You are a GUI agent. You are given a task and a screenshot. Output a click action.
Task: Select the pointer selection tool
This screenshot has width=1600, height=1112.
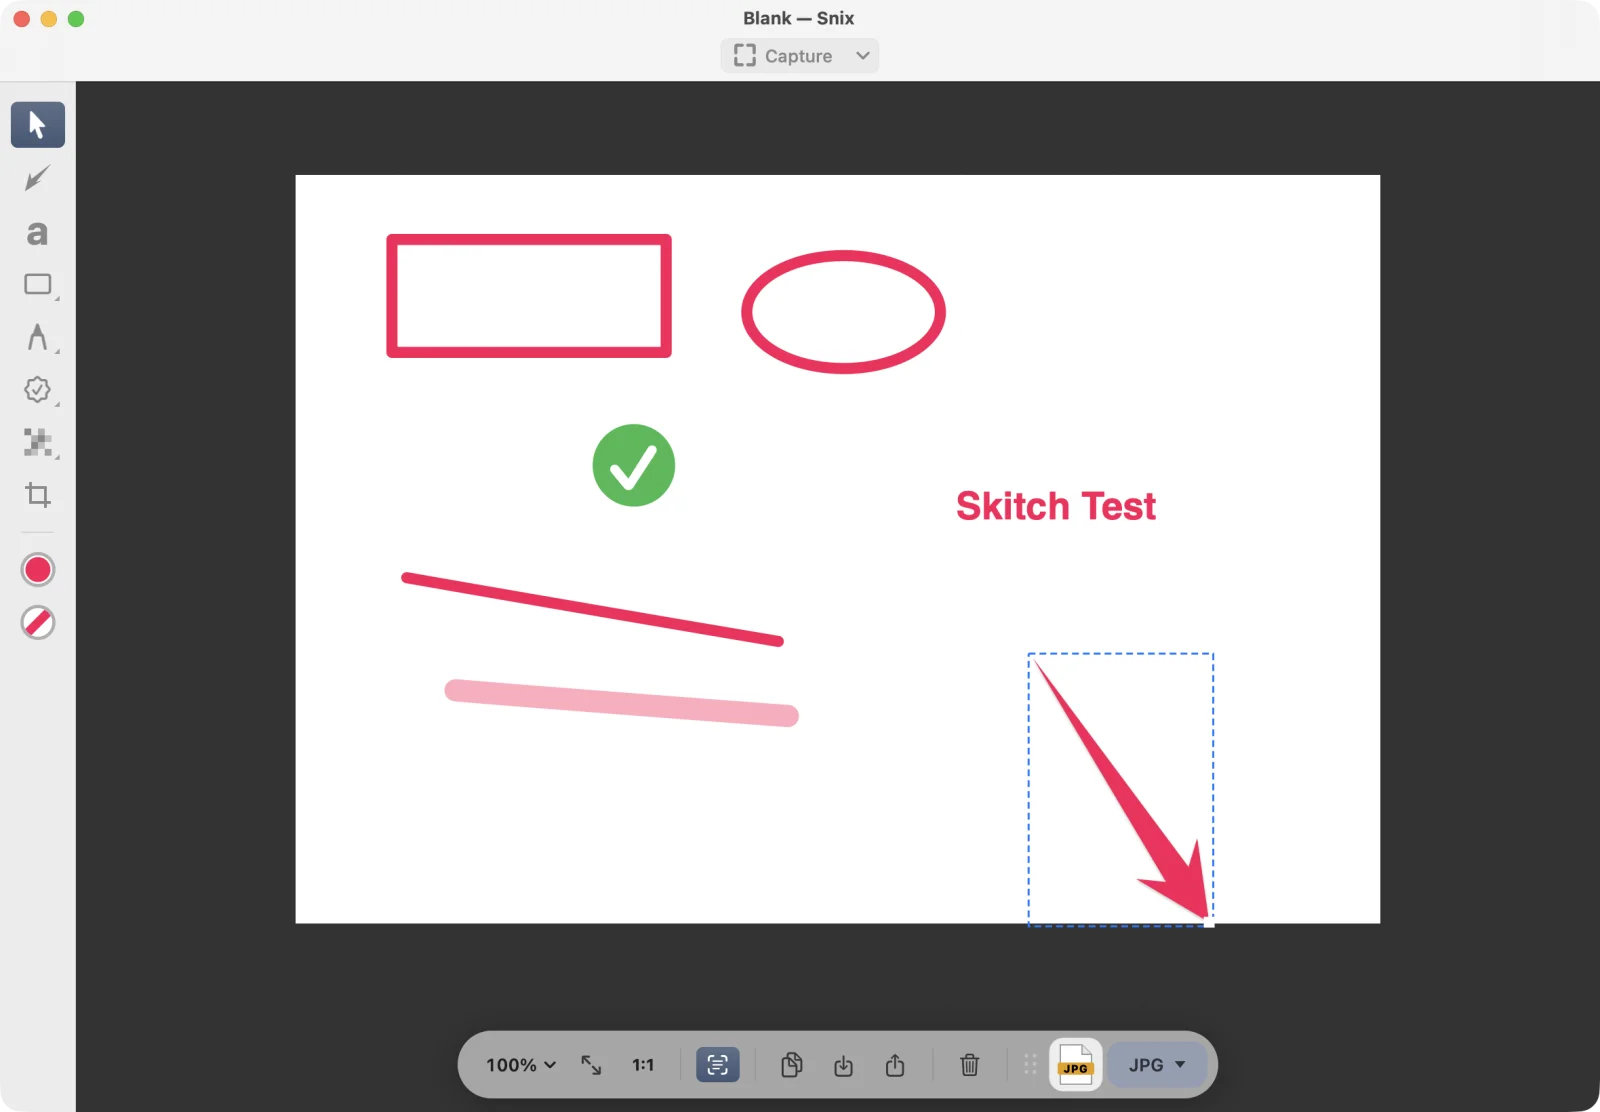point(38,125)
